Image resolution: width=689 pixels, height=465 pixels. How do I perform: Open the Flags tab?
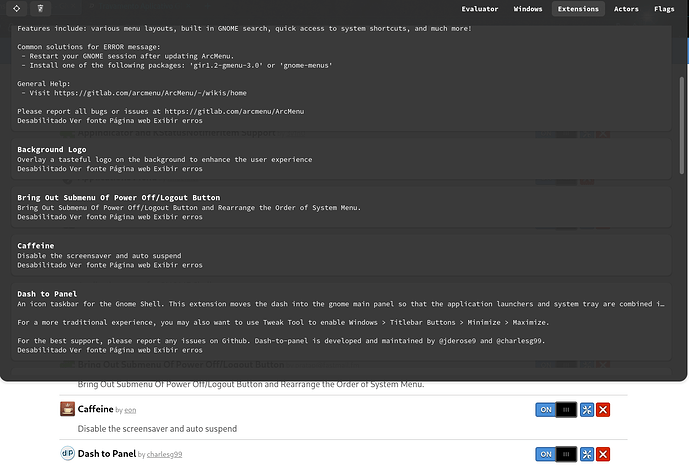tap(664, 9)
